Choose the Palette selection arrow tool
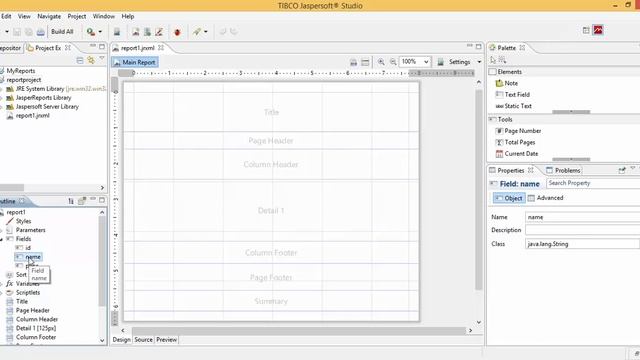This screenshot has height=360, width=640. [493, 60]
